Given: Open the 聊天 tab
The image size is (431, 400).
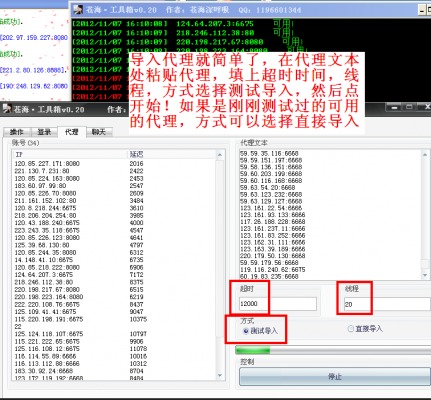Looking at the screenshot, I should tap(99, 132).
